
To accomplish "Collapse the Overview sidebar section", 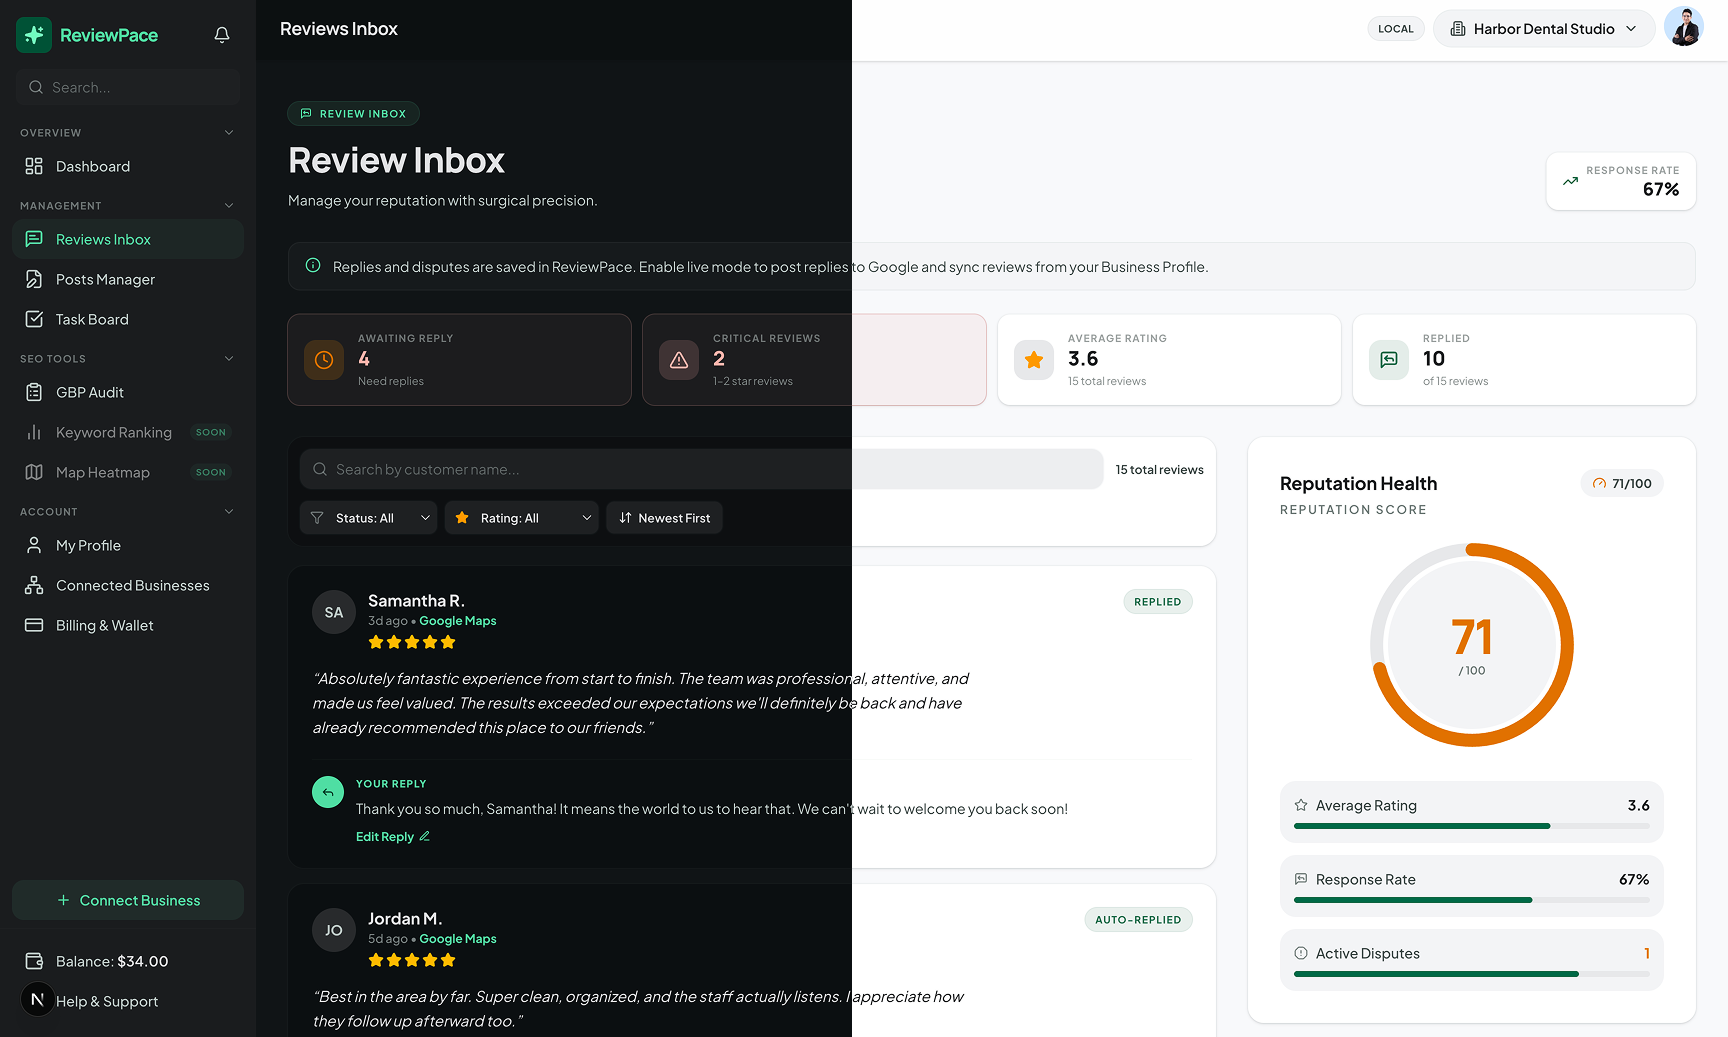I will click(229, 132).
